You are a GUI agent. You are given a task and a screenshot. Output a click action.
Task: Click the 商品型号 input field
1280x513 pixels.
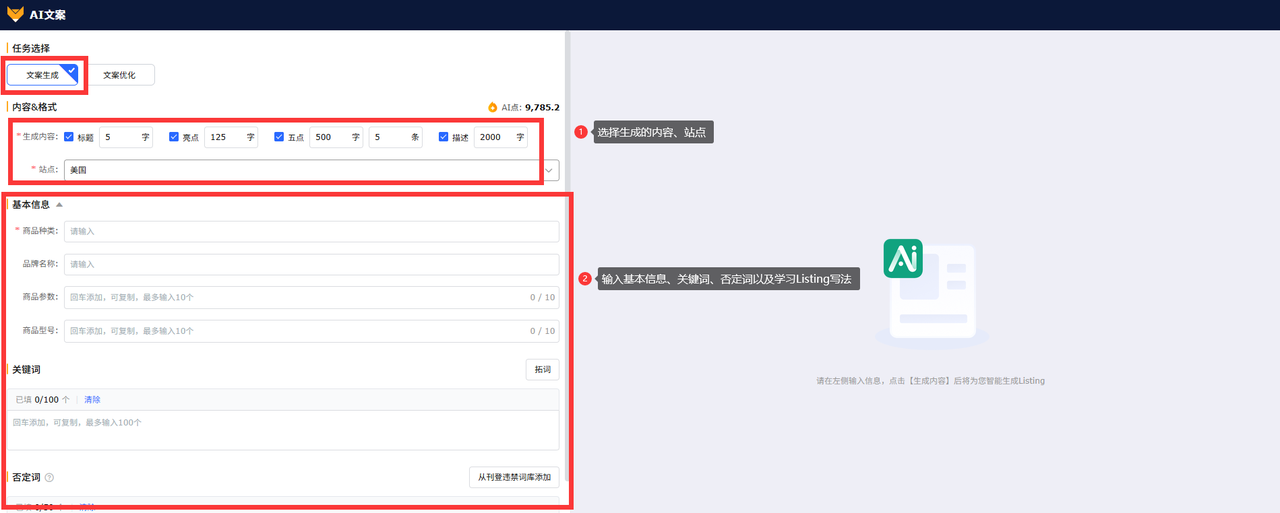tap(311, 331)
